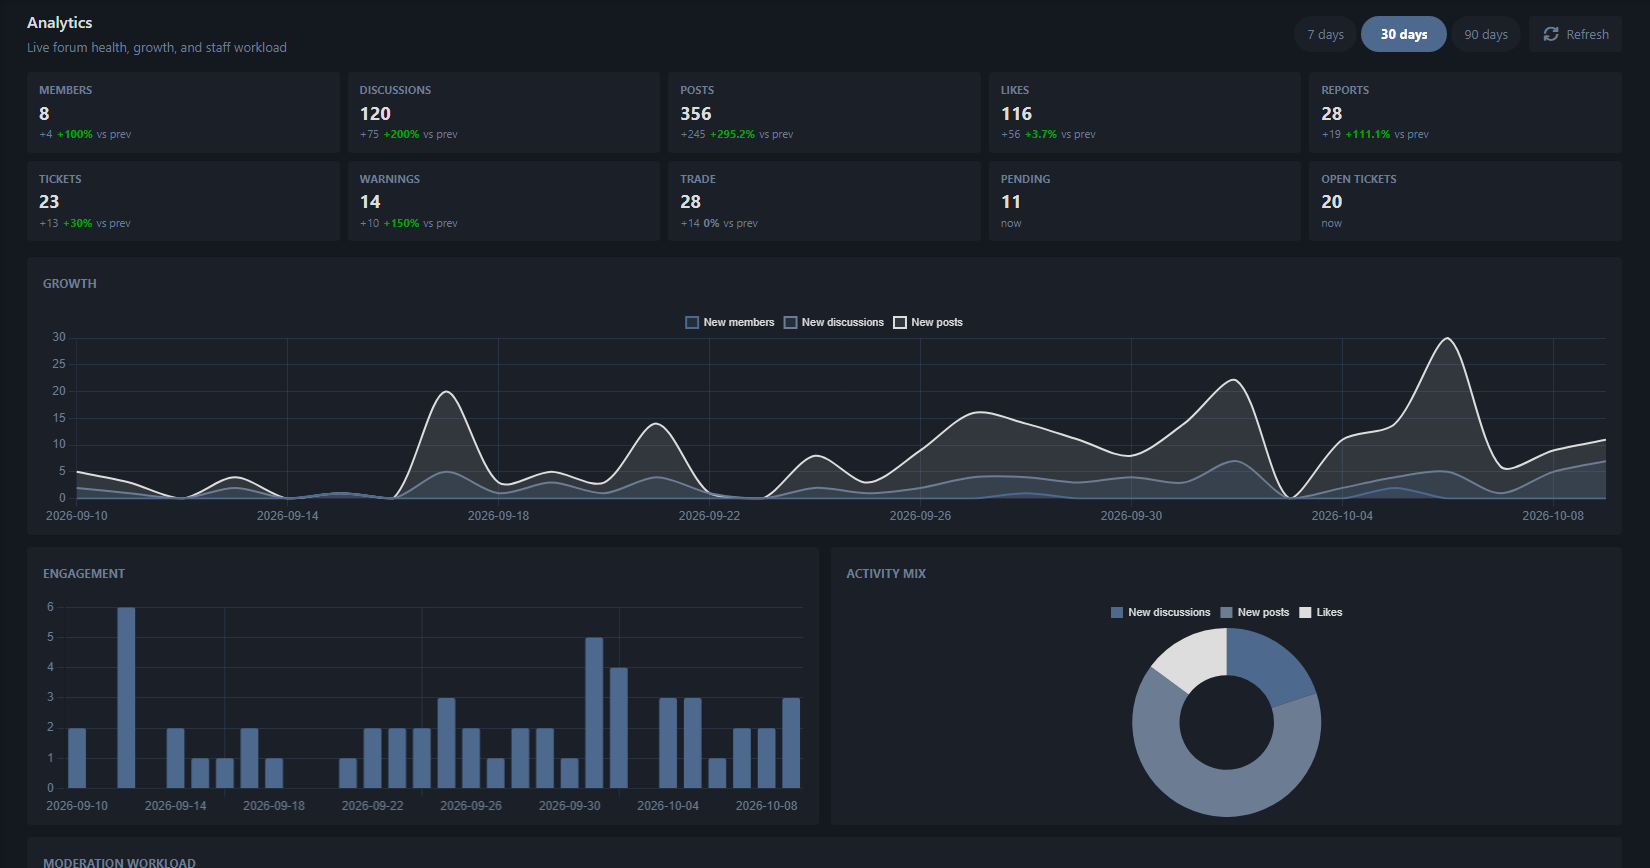Open the Warnings stat card
The height and width of the screenshot is (868, 1650).
pyautogui.click(x=504, y=201)
